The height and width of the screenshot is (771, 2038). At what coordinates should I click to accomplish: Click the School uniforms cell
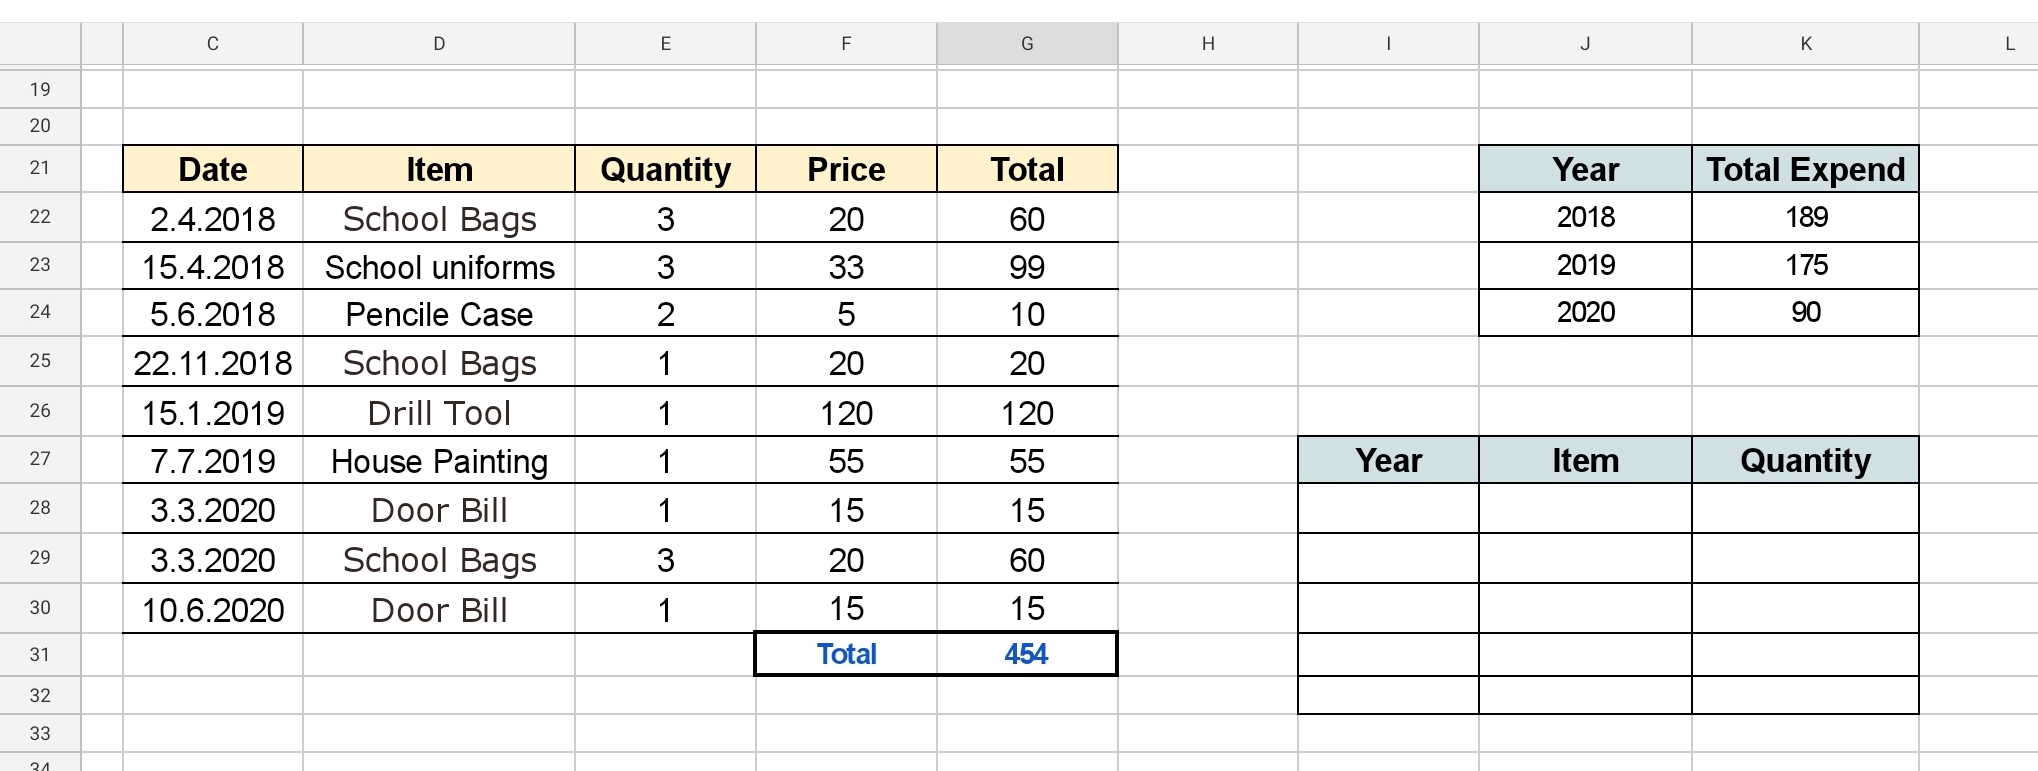click(439, 267)
